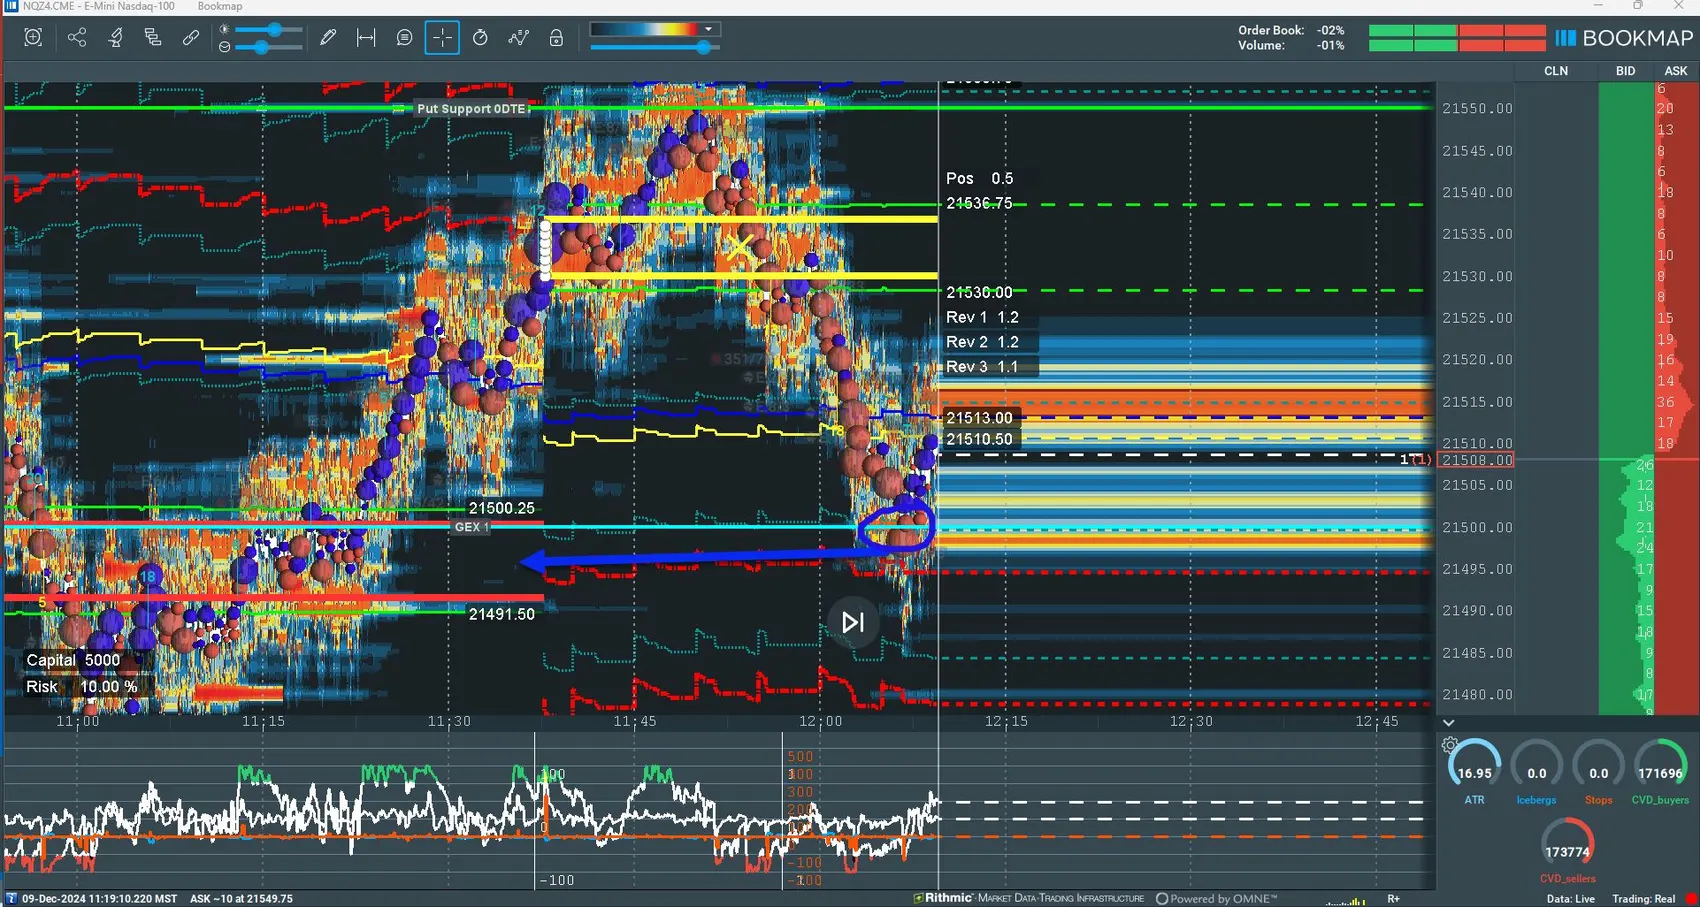
Task: Click the Rev 1 1.2 label
Action: tap(982, 317)
